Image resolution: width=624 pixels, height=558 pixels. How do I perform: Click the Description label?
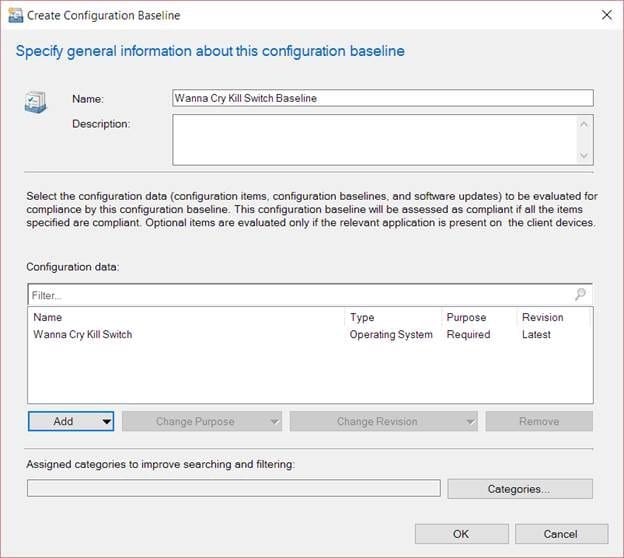(101, 124)
